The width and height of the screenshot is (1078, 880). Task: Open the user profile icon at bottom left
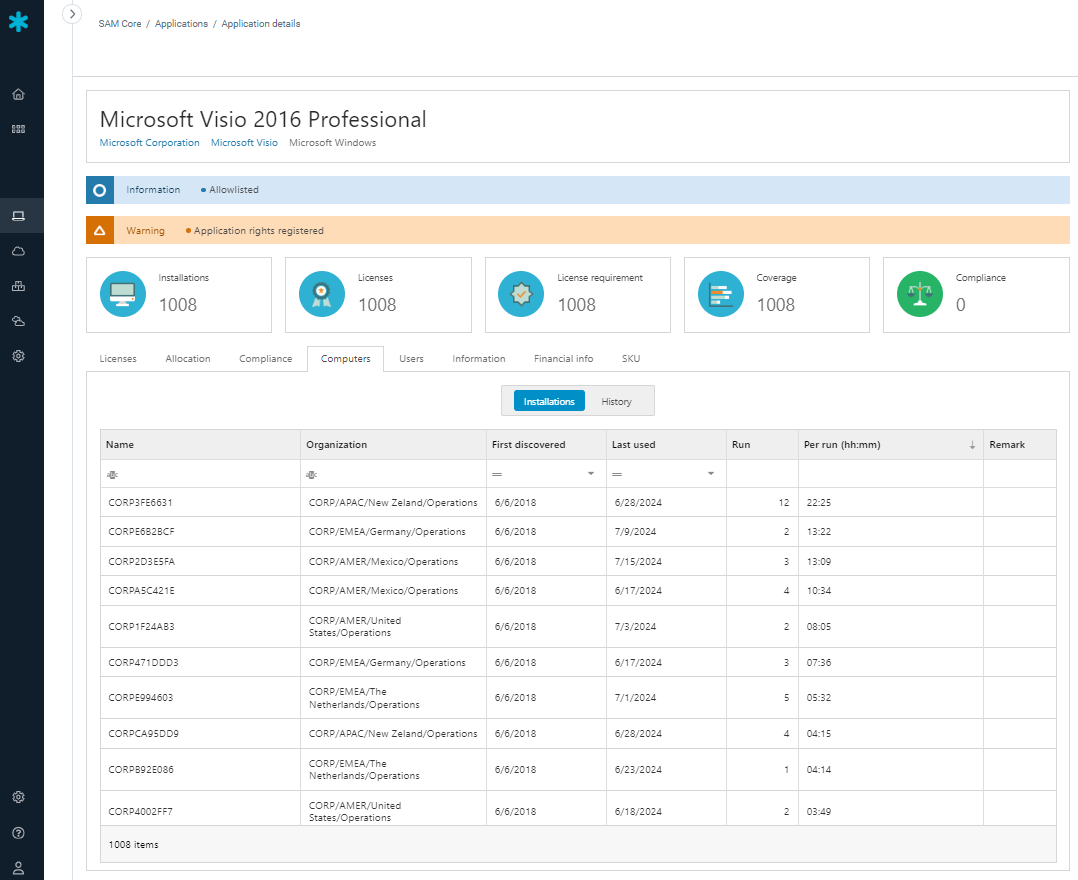tap(18, 867)
